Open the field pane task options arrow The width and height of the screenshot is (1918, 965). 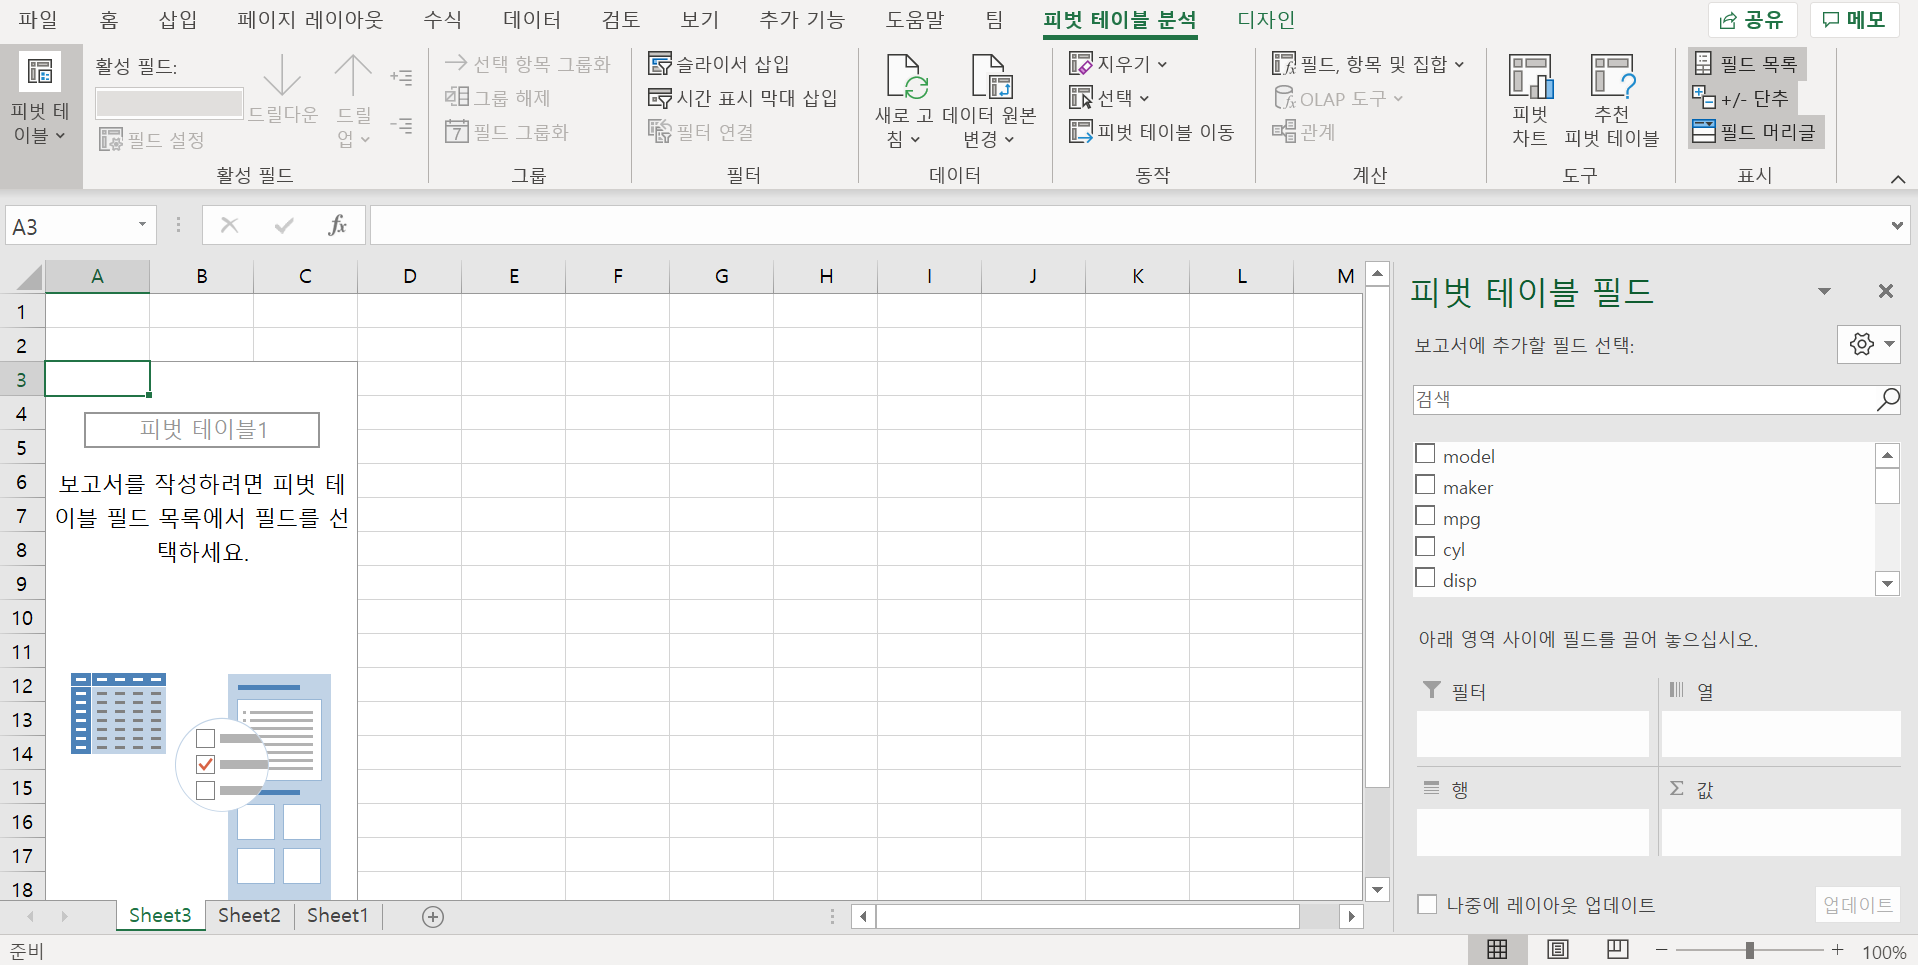click(1824, 291)
